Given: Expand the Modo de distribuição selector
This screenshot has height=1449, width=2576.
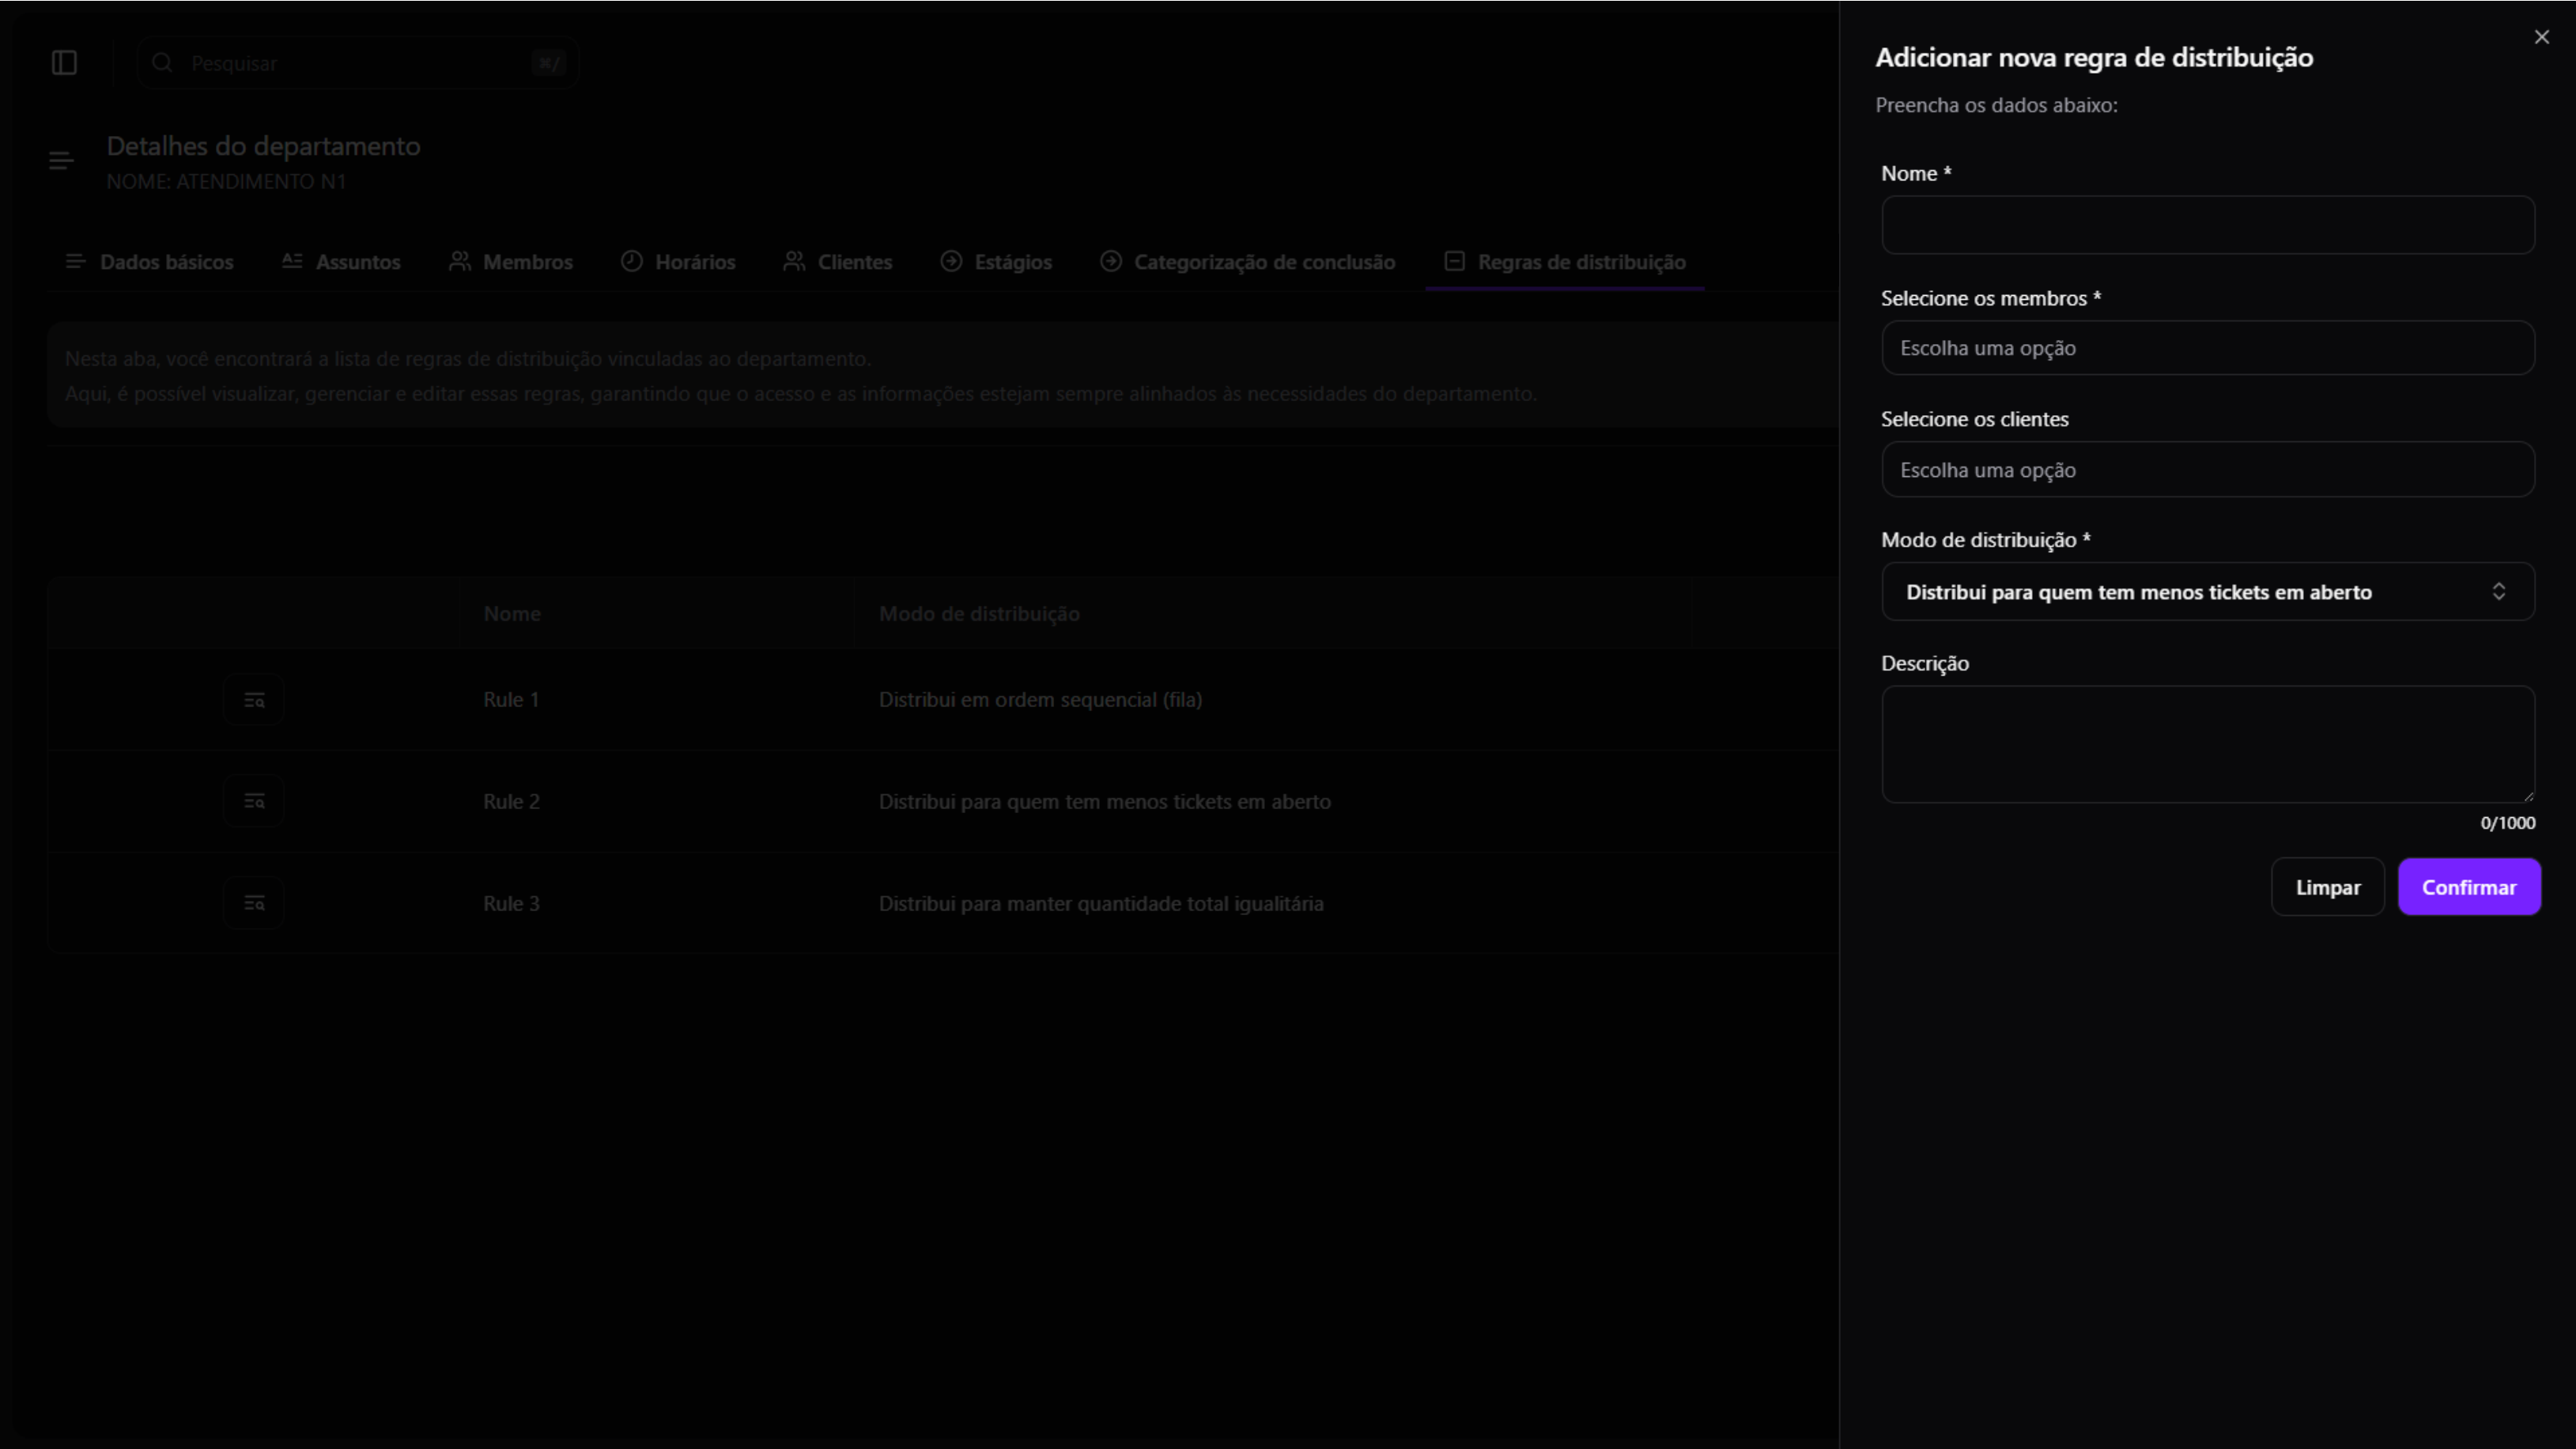Looking at the screenshot, I should 2207,592.
